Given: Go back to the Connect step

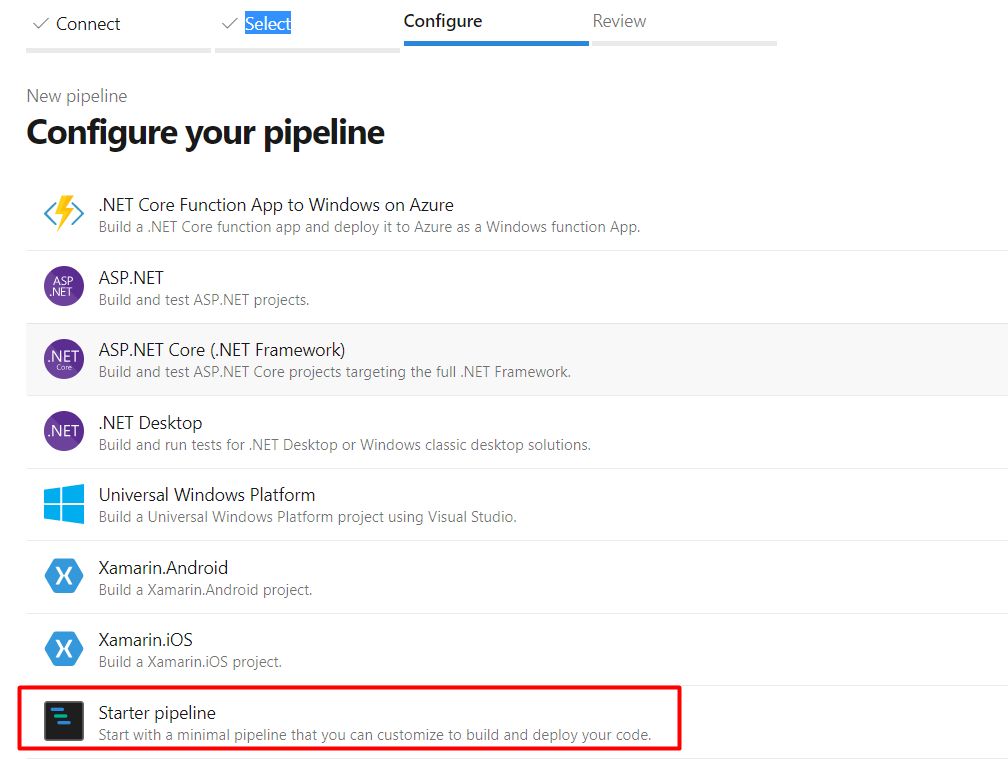Looking at the screenshot, I should click(88, 24).
